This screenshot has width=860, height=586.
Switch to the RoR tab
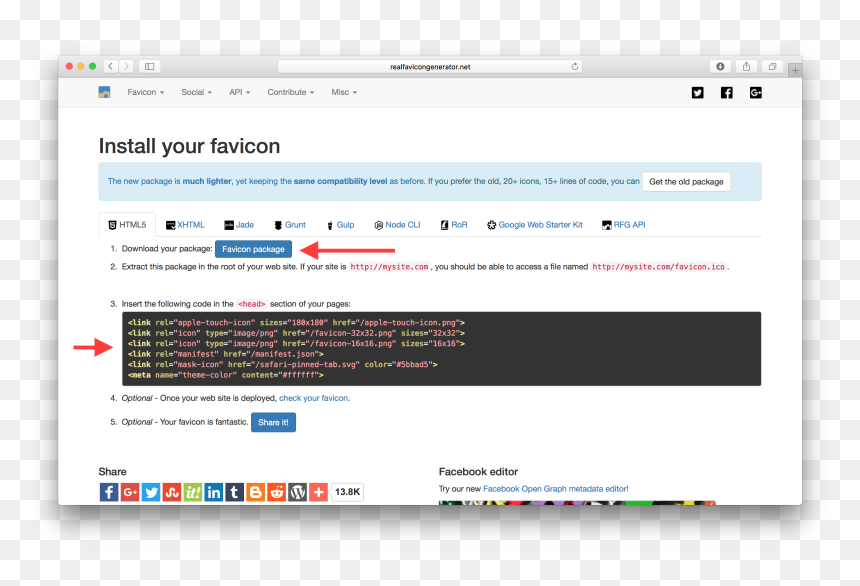point(454,225)
